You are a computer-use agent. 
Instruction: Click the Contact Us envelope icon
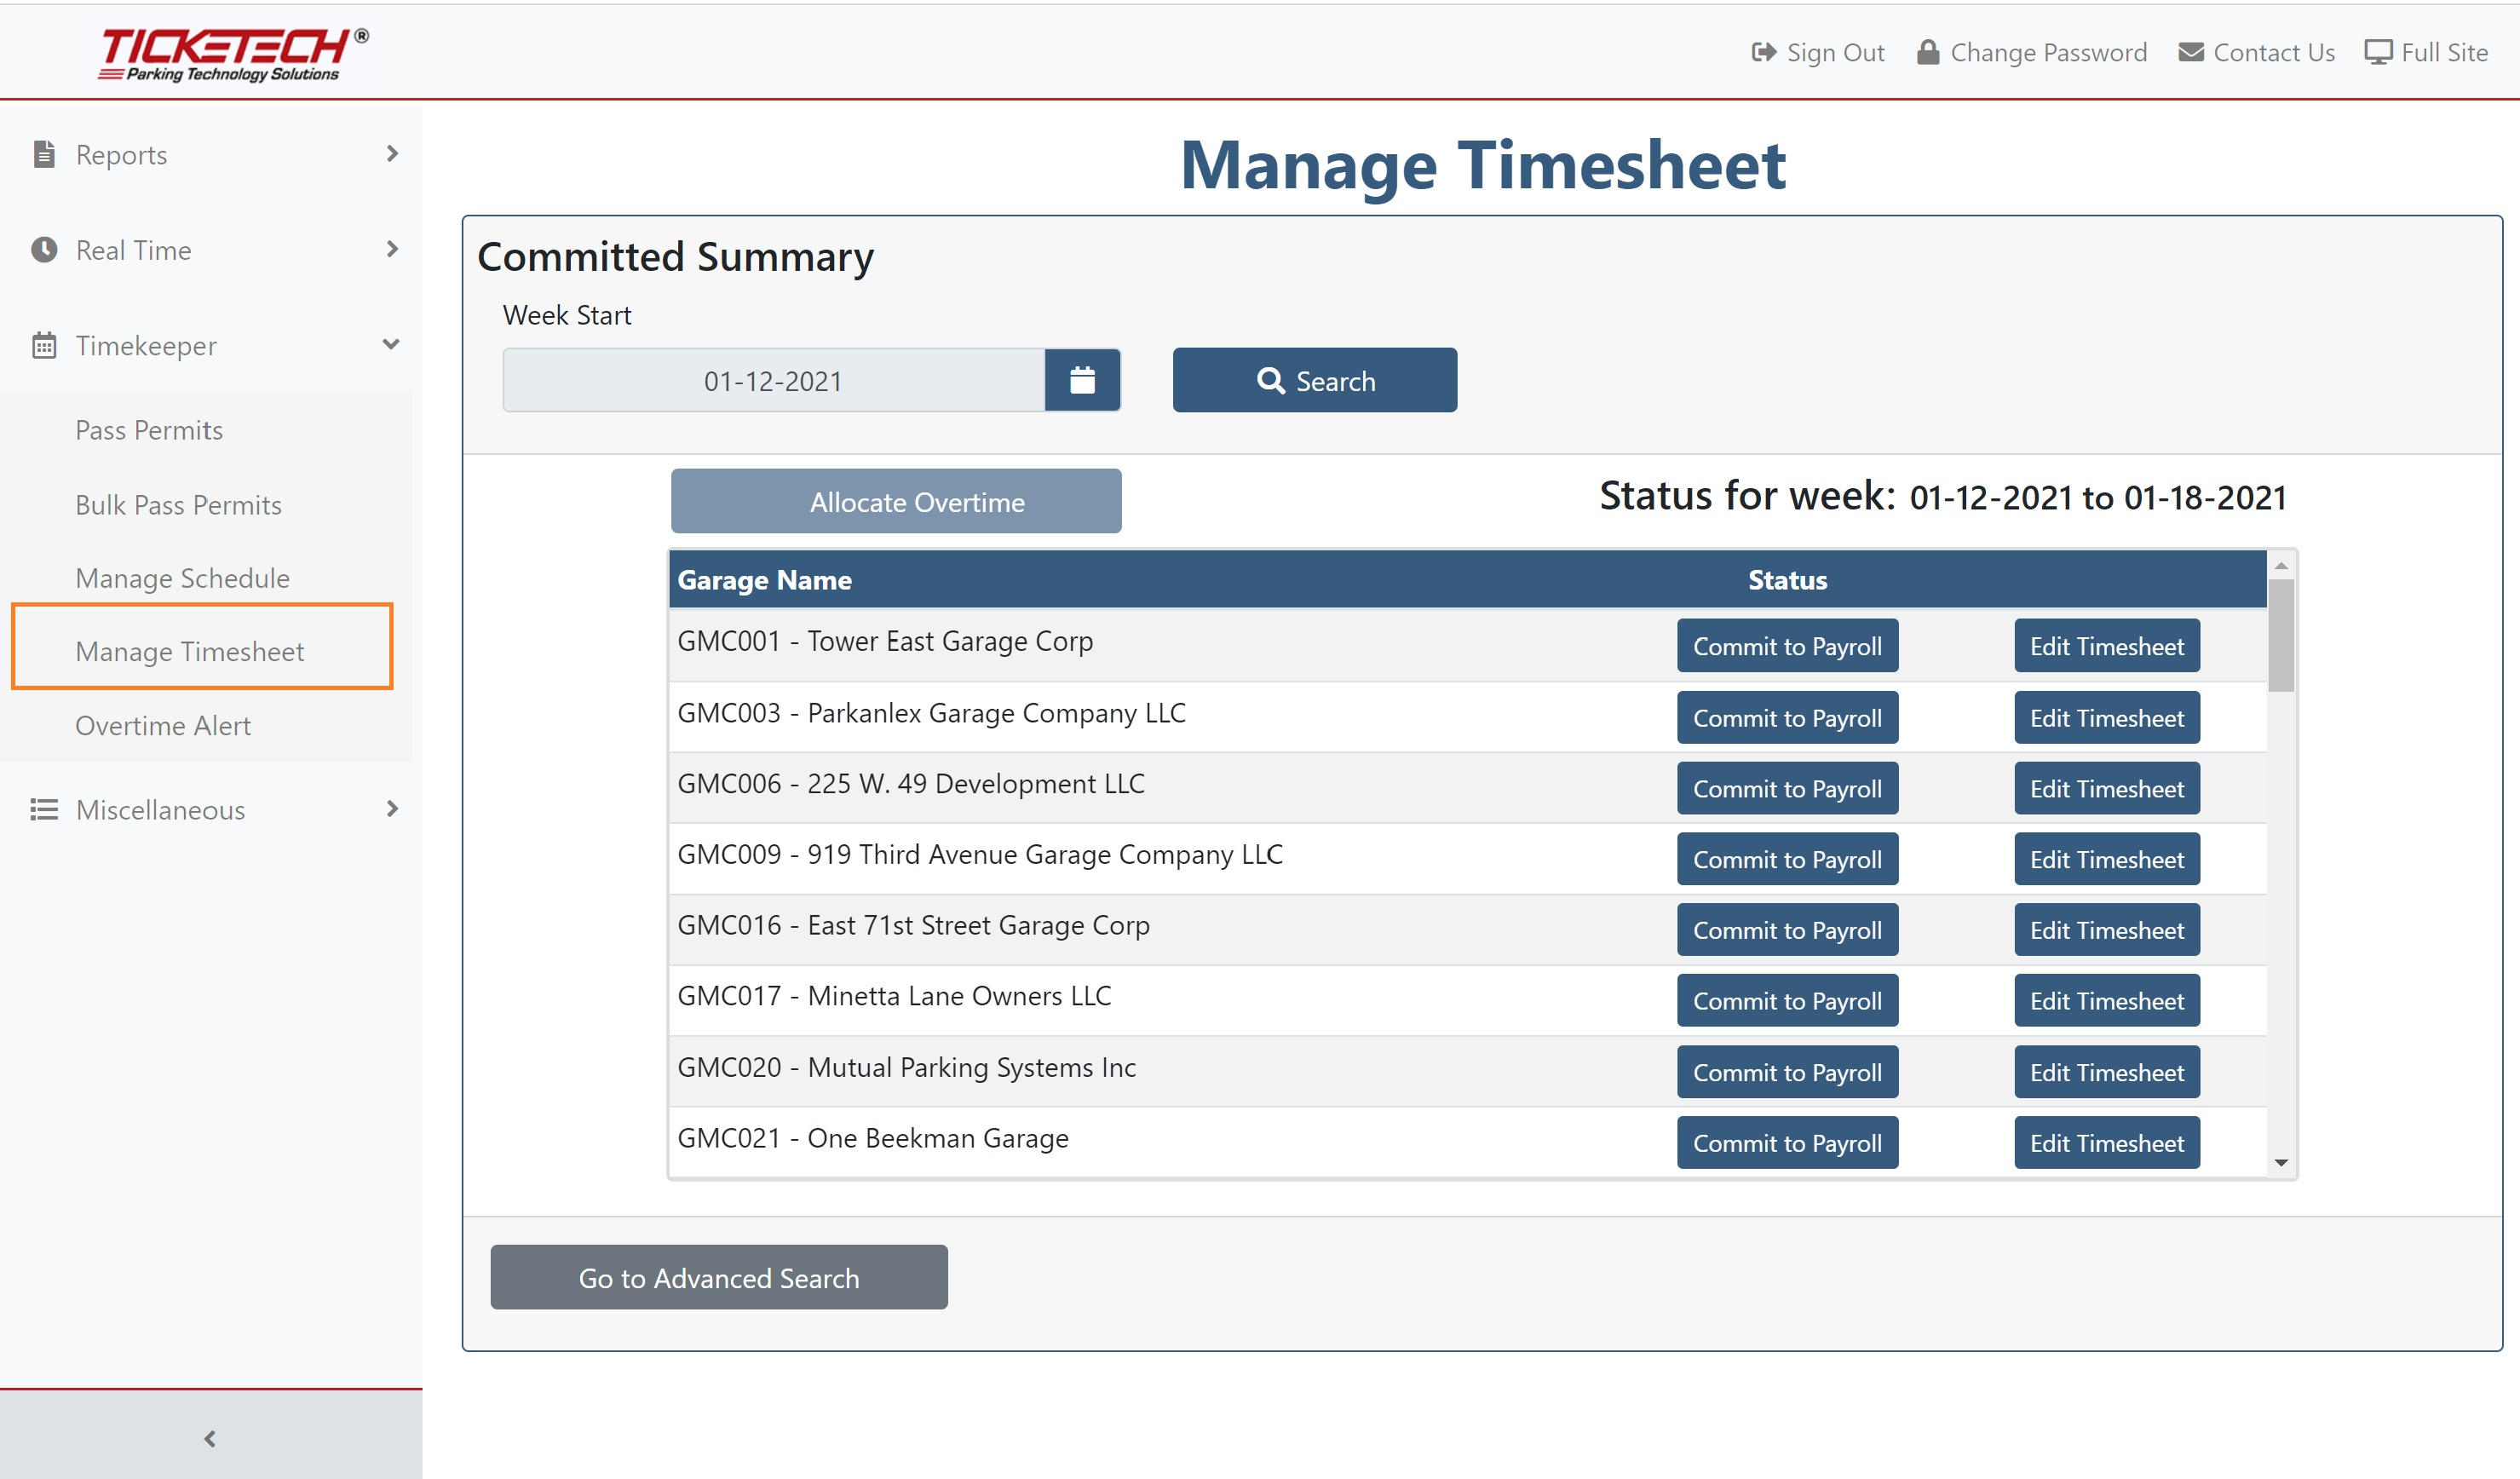pos(2190,52)
